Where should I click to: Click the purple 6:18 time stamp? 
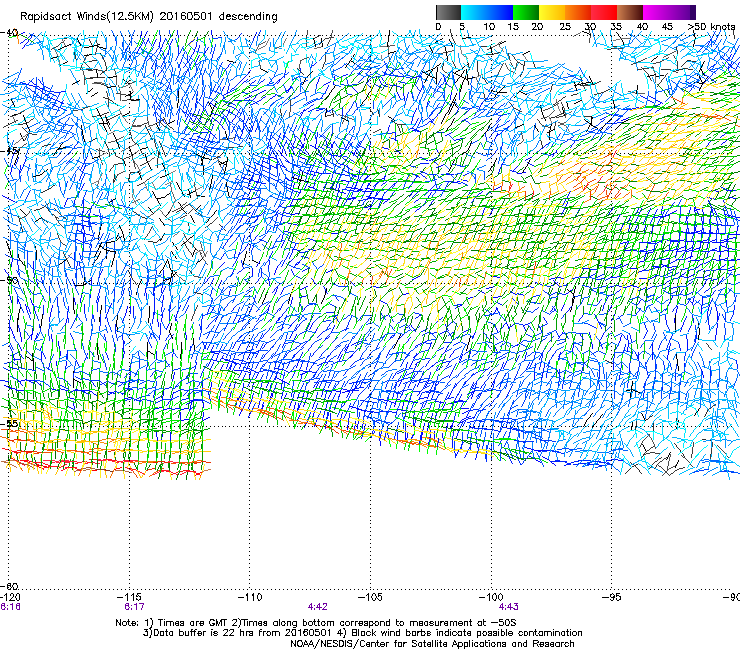coord(10,607)
